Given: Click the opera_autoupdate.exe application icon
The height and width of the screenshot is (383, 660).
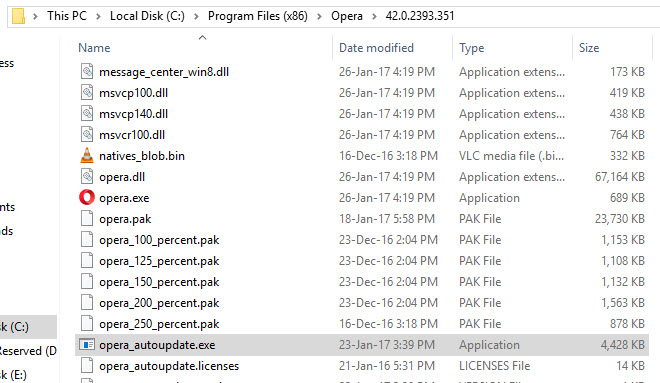Looking at the screenshot, I should [x=87, y=345].
